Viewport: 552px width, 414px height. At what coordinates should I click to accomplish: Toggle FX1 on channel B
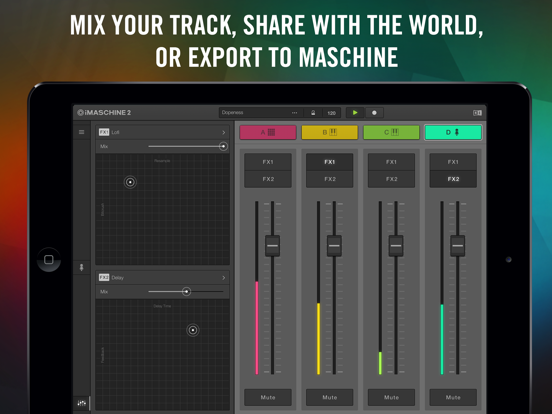pyautogui.click(x=330, y=162)
